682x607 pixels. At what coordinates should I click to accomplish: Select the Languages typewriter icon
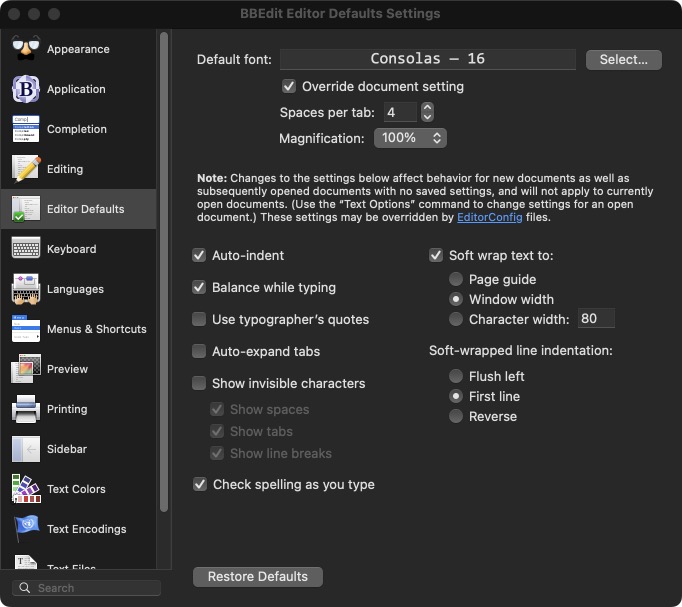tap(26, 289)
